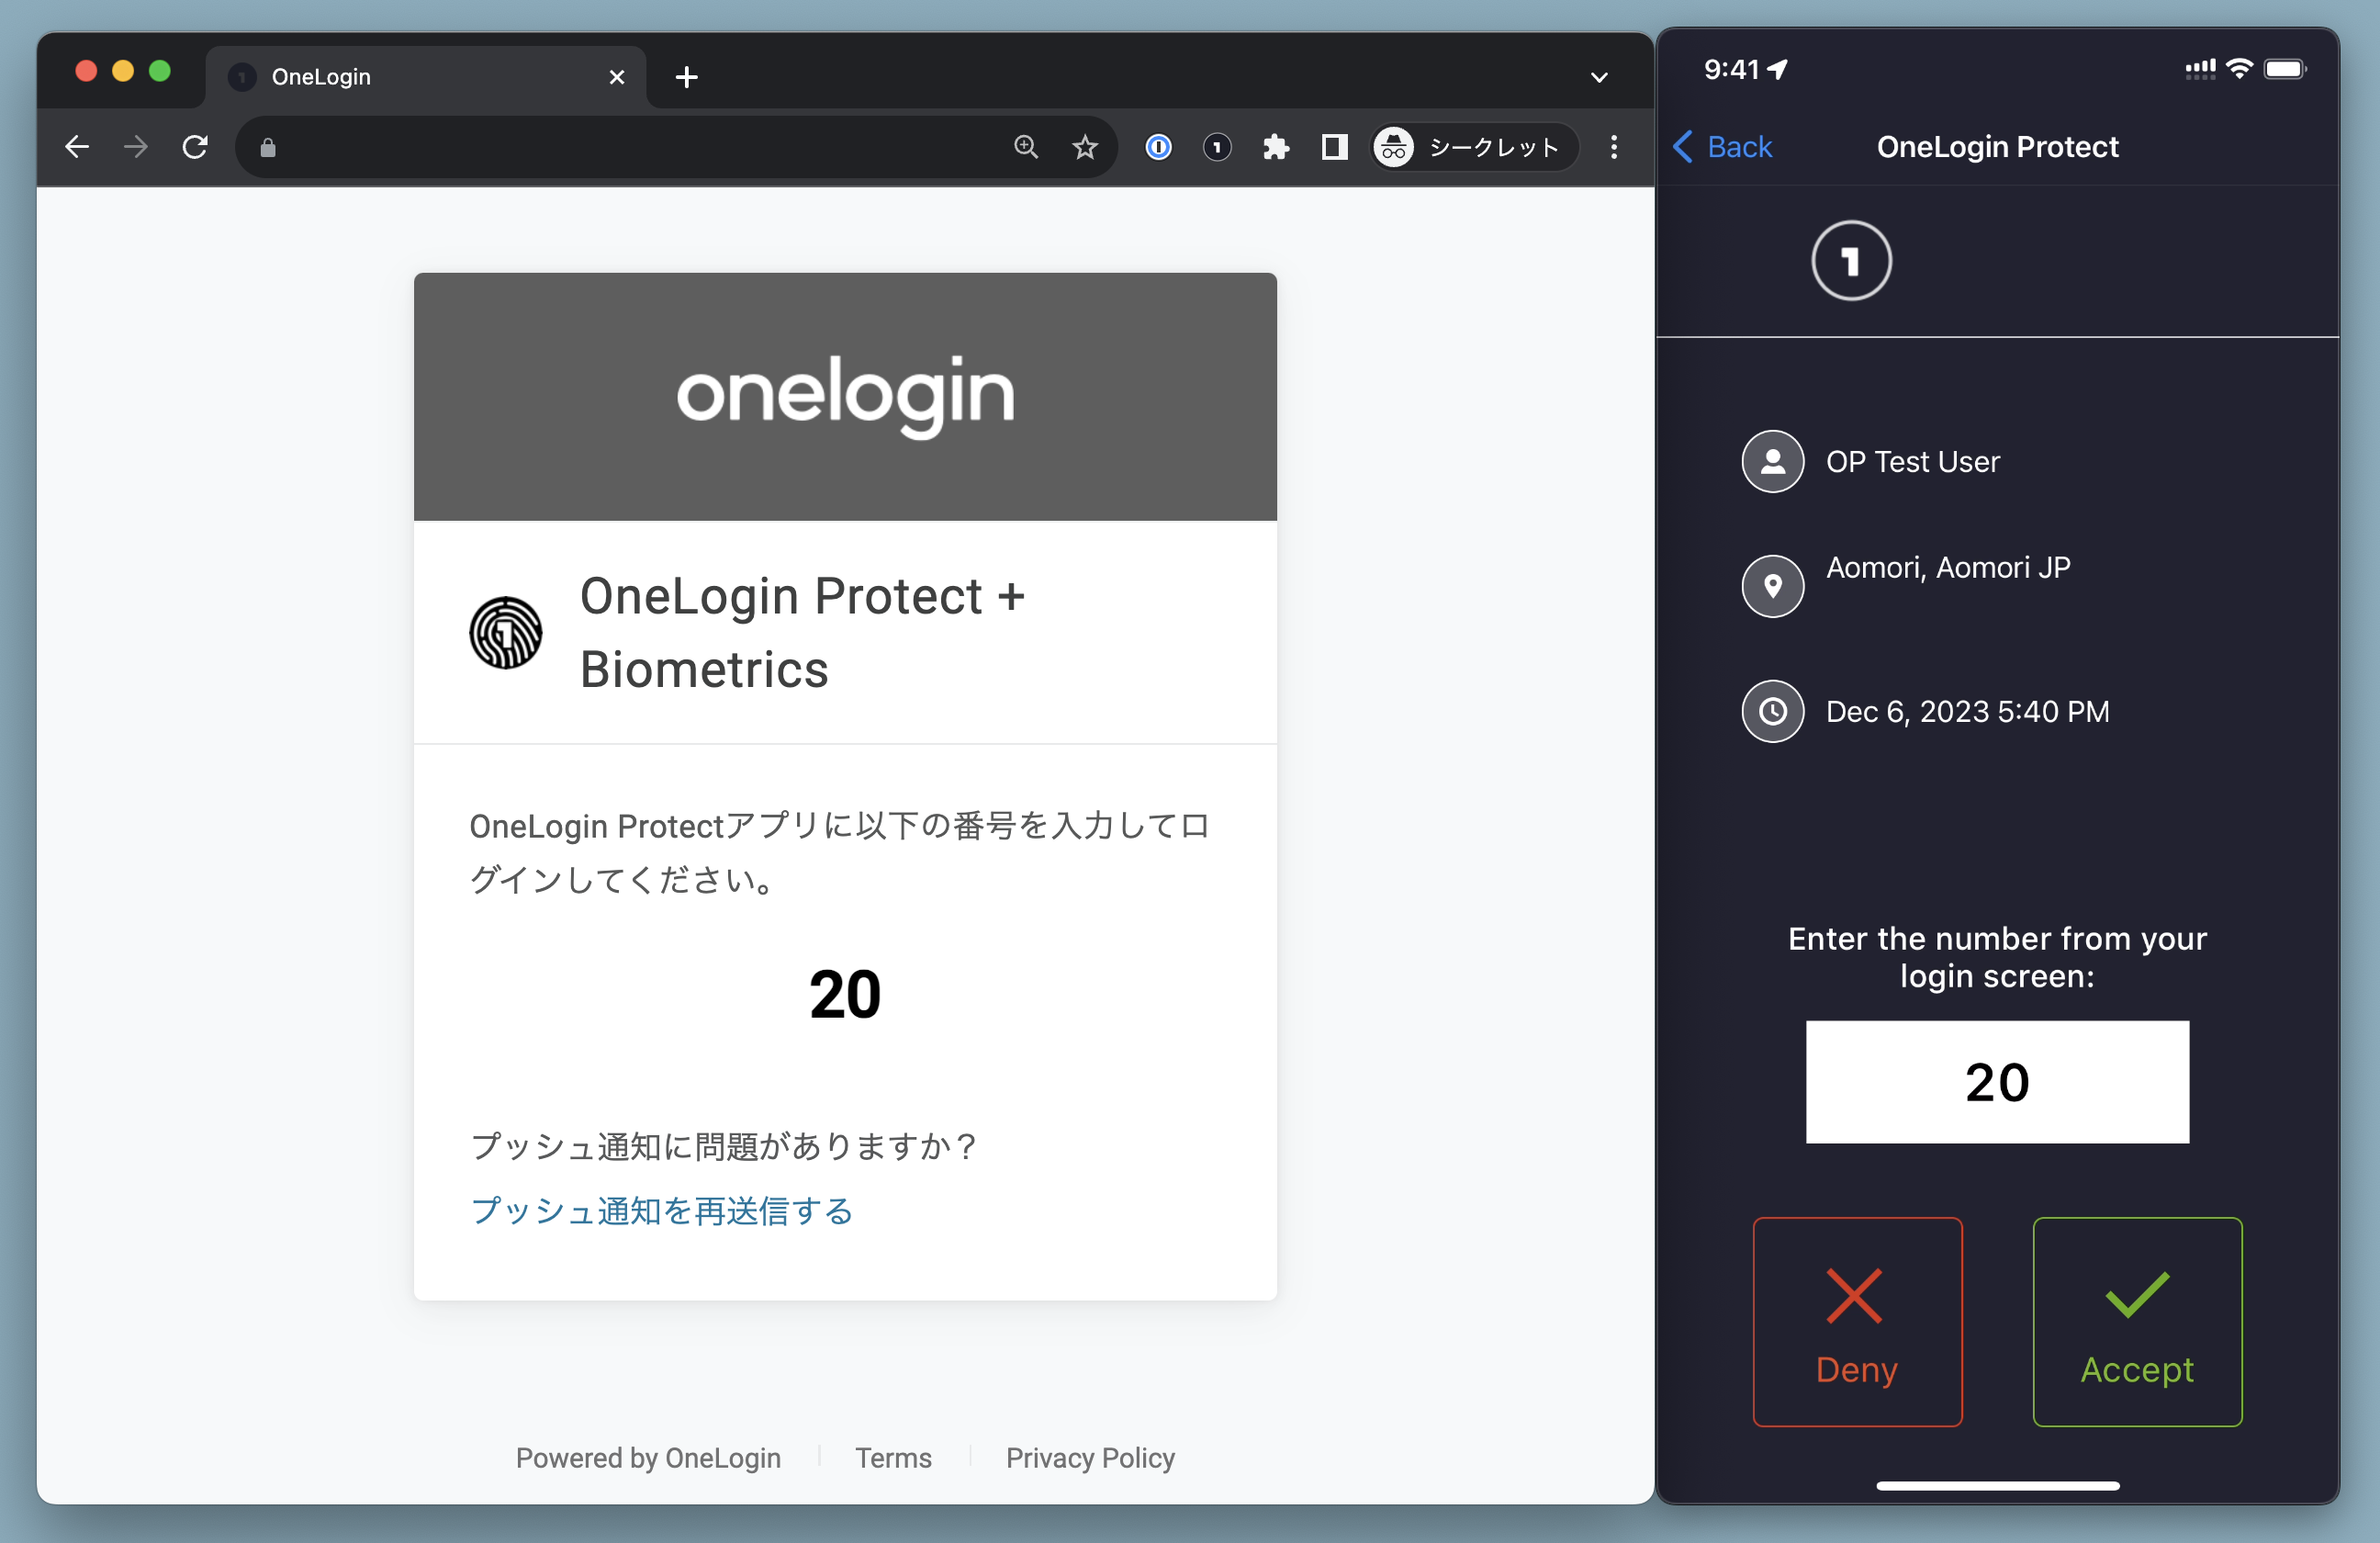Click the Enter the number prompt text

pos(1997,957)
